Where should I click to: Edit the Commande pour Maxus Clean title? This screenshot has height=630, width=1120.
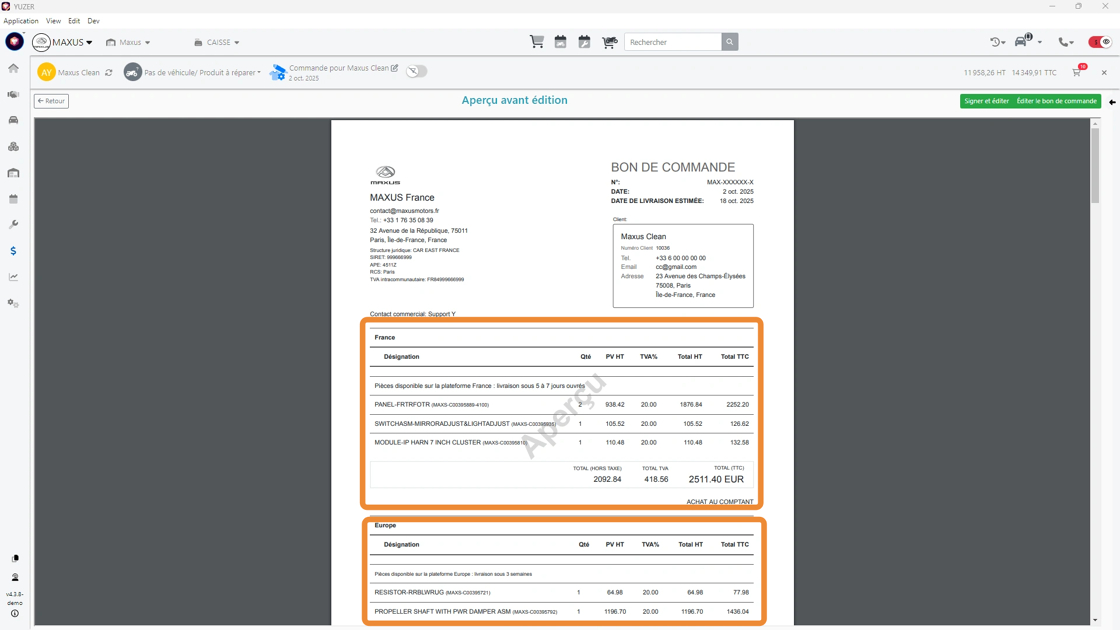394,68
